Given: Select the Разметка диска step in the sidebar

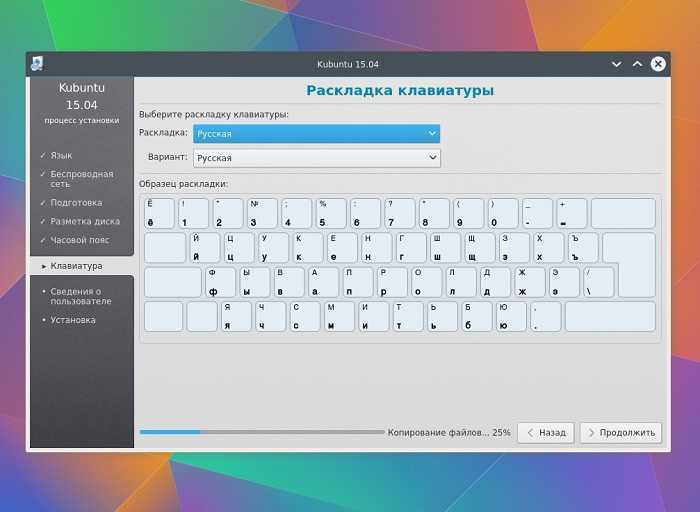Looking at the screenshot, I should [x=85, y=221].
